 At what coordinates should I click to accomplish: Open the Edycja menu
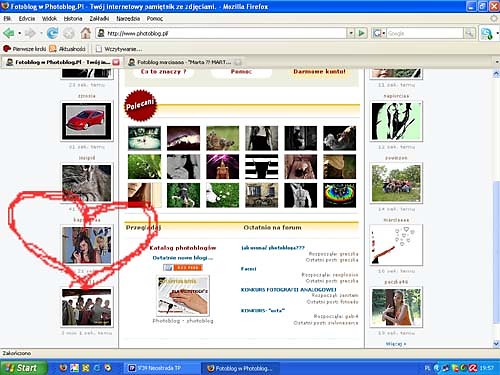[x=27, y=19]
